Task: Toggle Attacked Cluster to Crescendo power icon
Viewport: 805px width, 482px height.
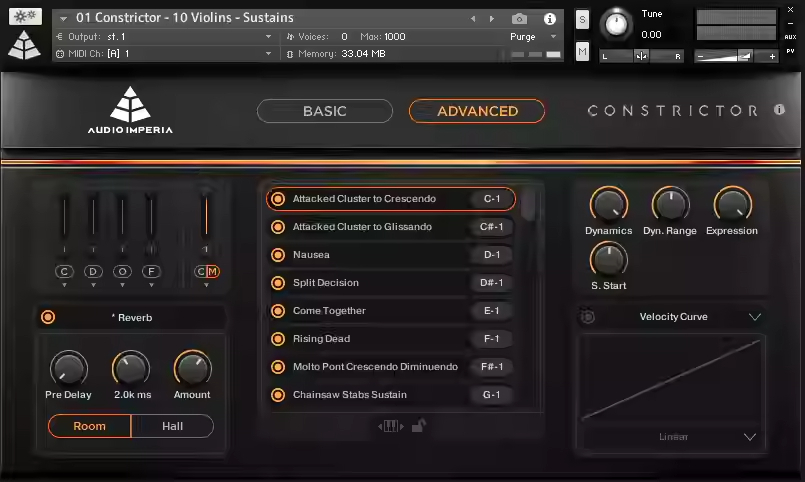Action: point(278,199)
